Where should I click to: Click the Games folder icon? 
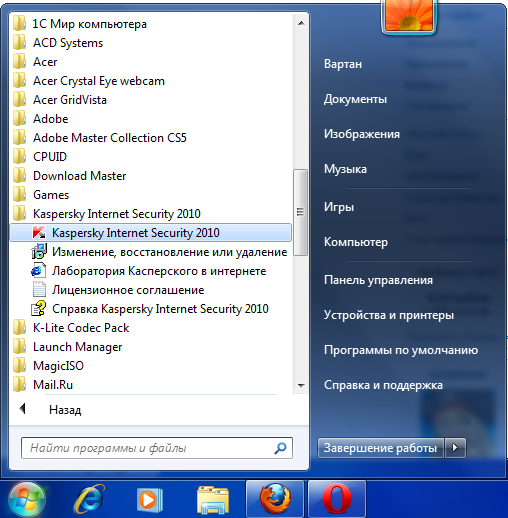[x=20, y=195]
